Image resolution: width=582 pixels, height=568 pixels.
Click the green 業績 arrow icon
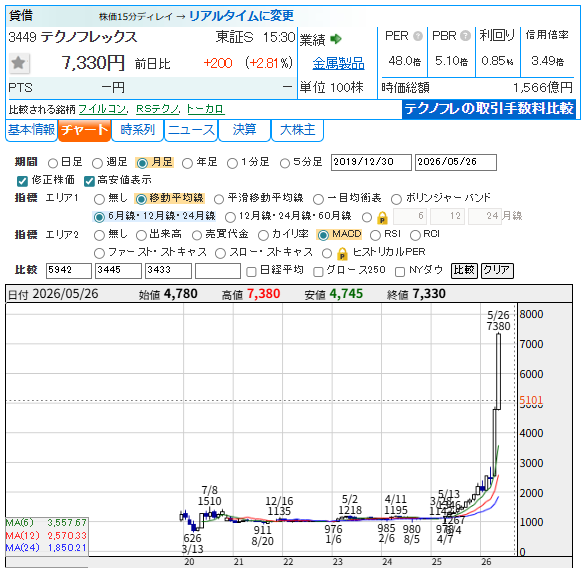pos(336,39)
